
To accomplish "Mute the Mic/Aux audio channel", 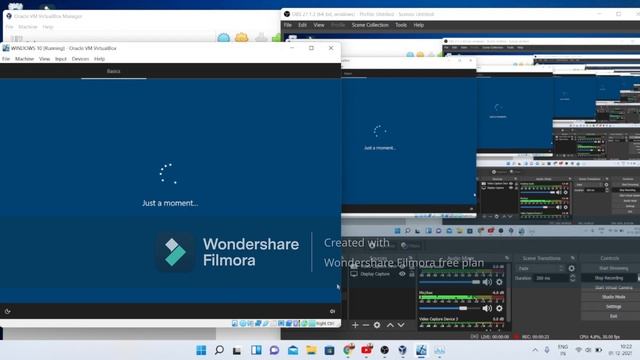I will coord(487,308).
